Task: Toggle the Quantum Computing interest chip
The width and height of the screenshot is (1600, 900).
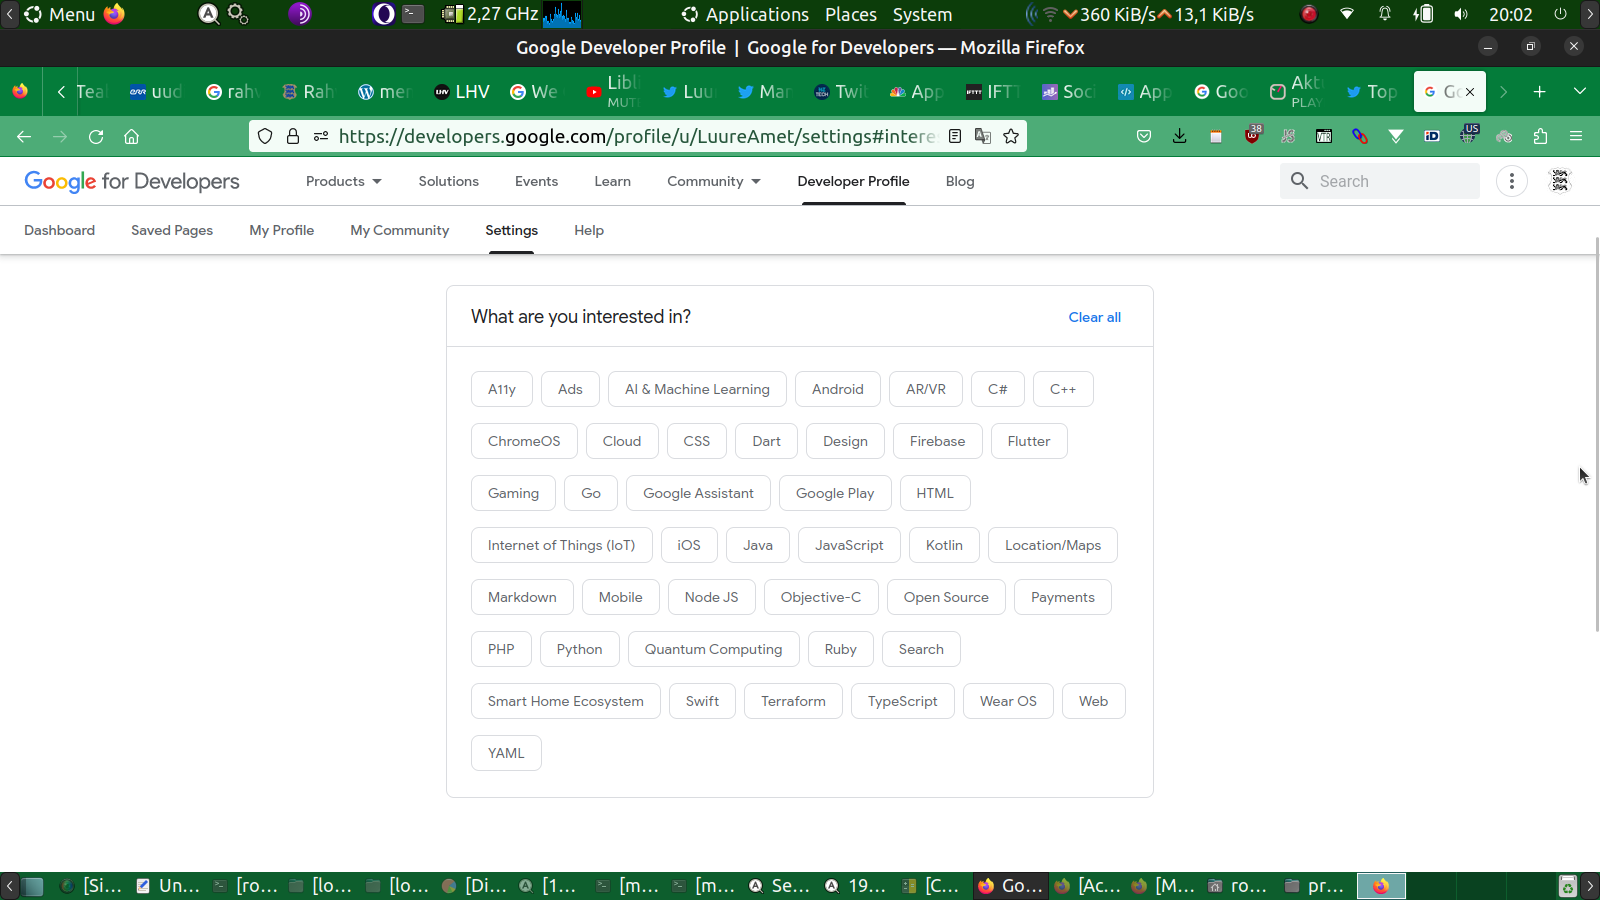Action: tap(713, 649)
